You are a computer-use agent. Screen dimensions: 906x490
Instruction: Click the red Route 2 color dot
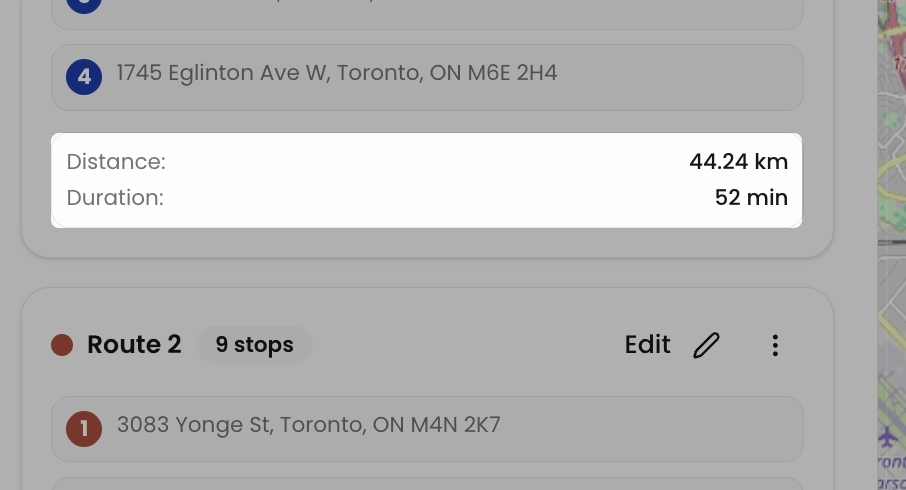point(63,345)
